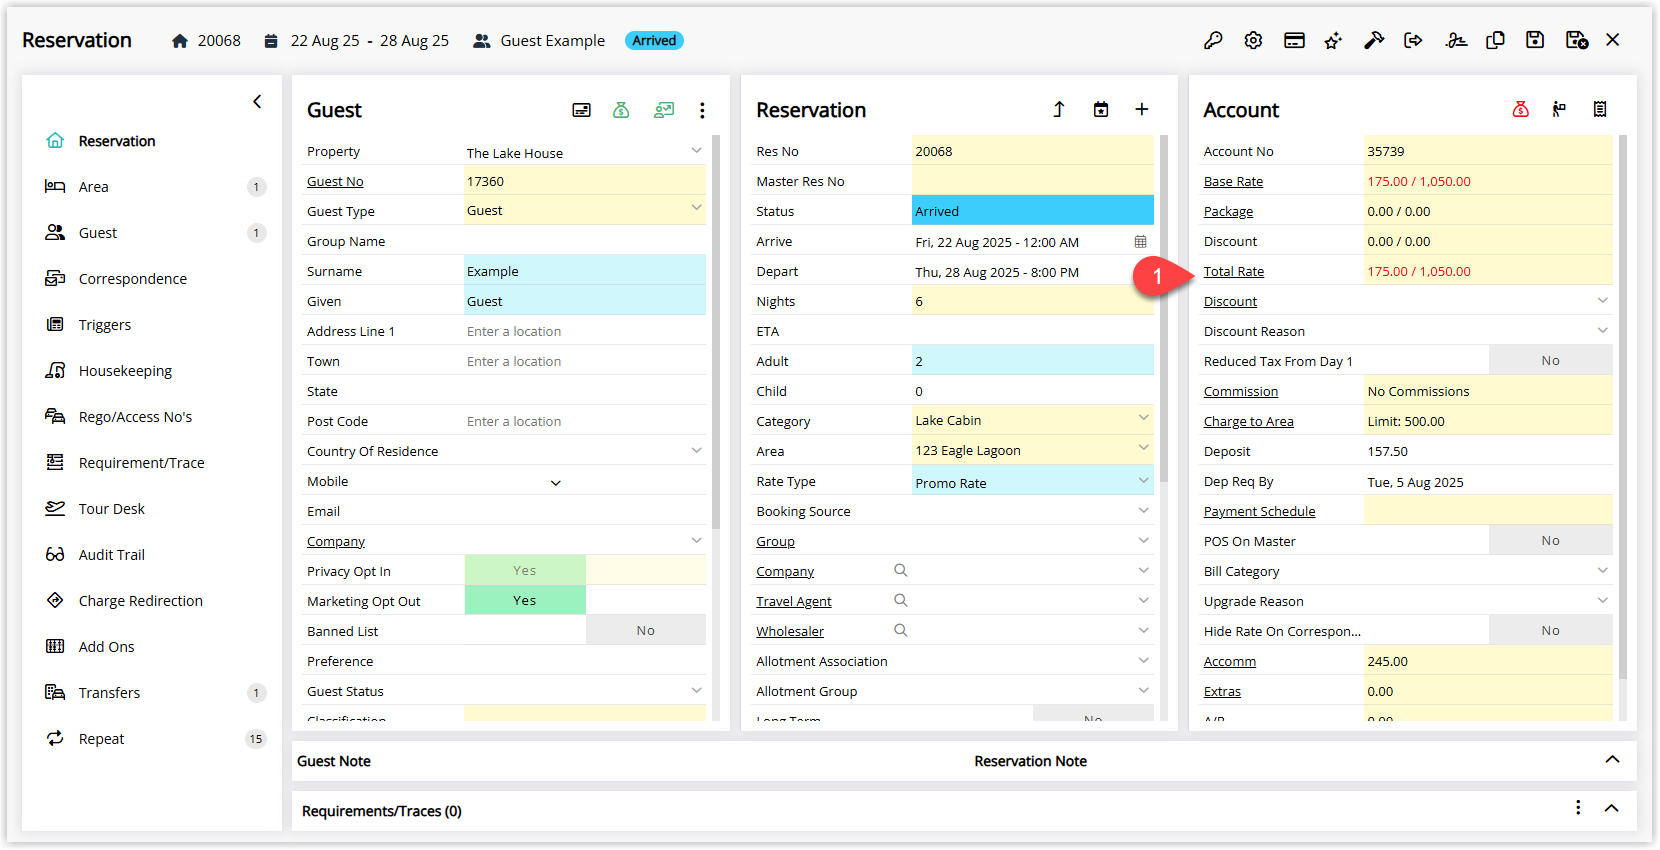Click the Payment Schedule link

[x=1259, y=511]
